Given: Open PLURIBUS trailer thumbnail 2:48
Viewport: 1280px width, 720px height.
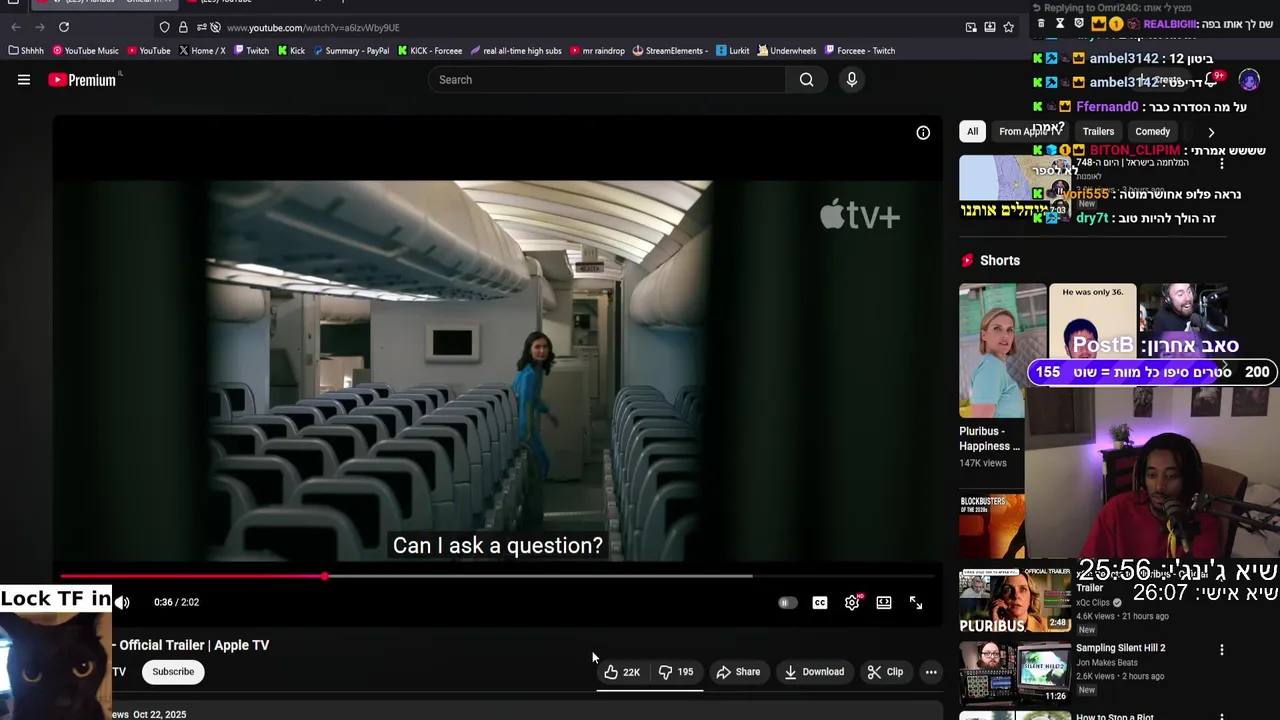Looking at the screenshot, I should 1014,602.
